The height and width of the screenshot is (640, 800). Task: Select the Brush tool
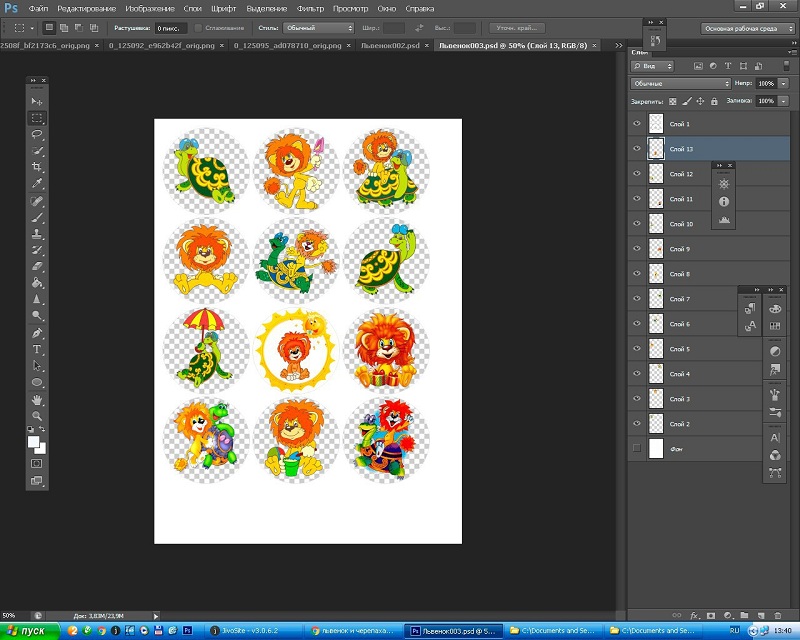coord(37,217)
